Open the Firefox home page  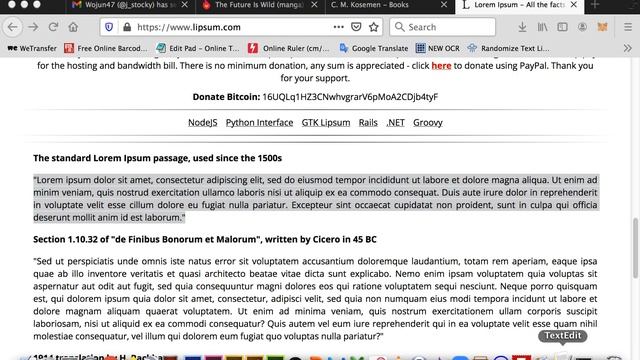point(73,27)
